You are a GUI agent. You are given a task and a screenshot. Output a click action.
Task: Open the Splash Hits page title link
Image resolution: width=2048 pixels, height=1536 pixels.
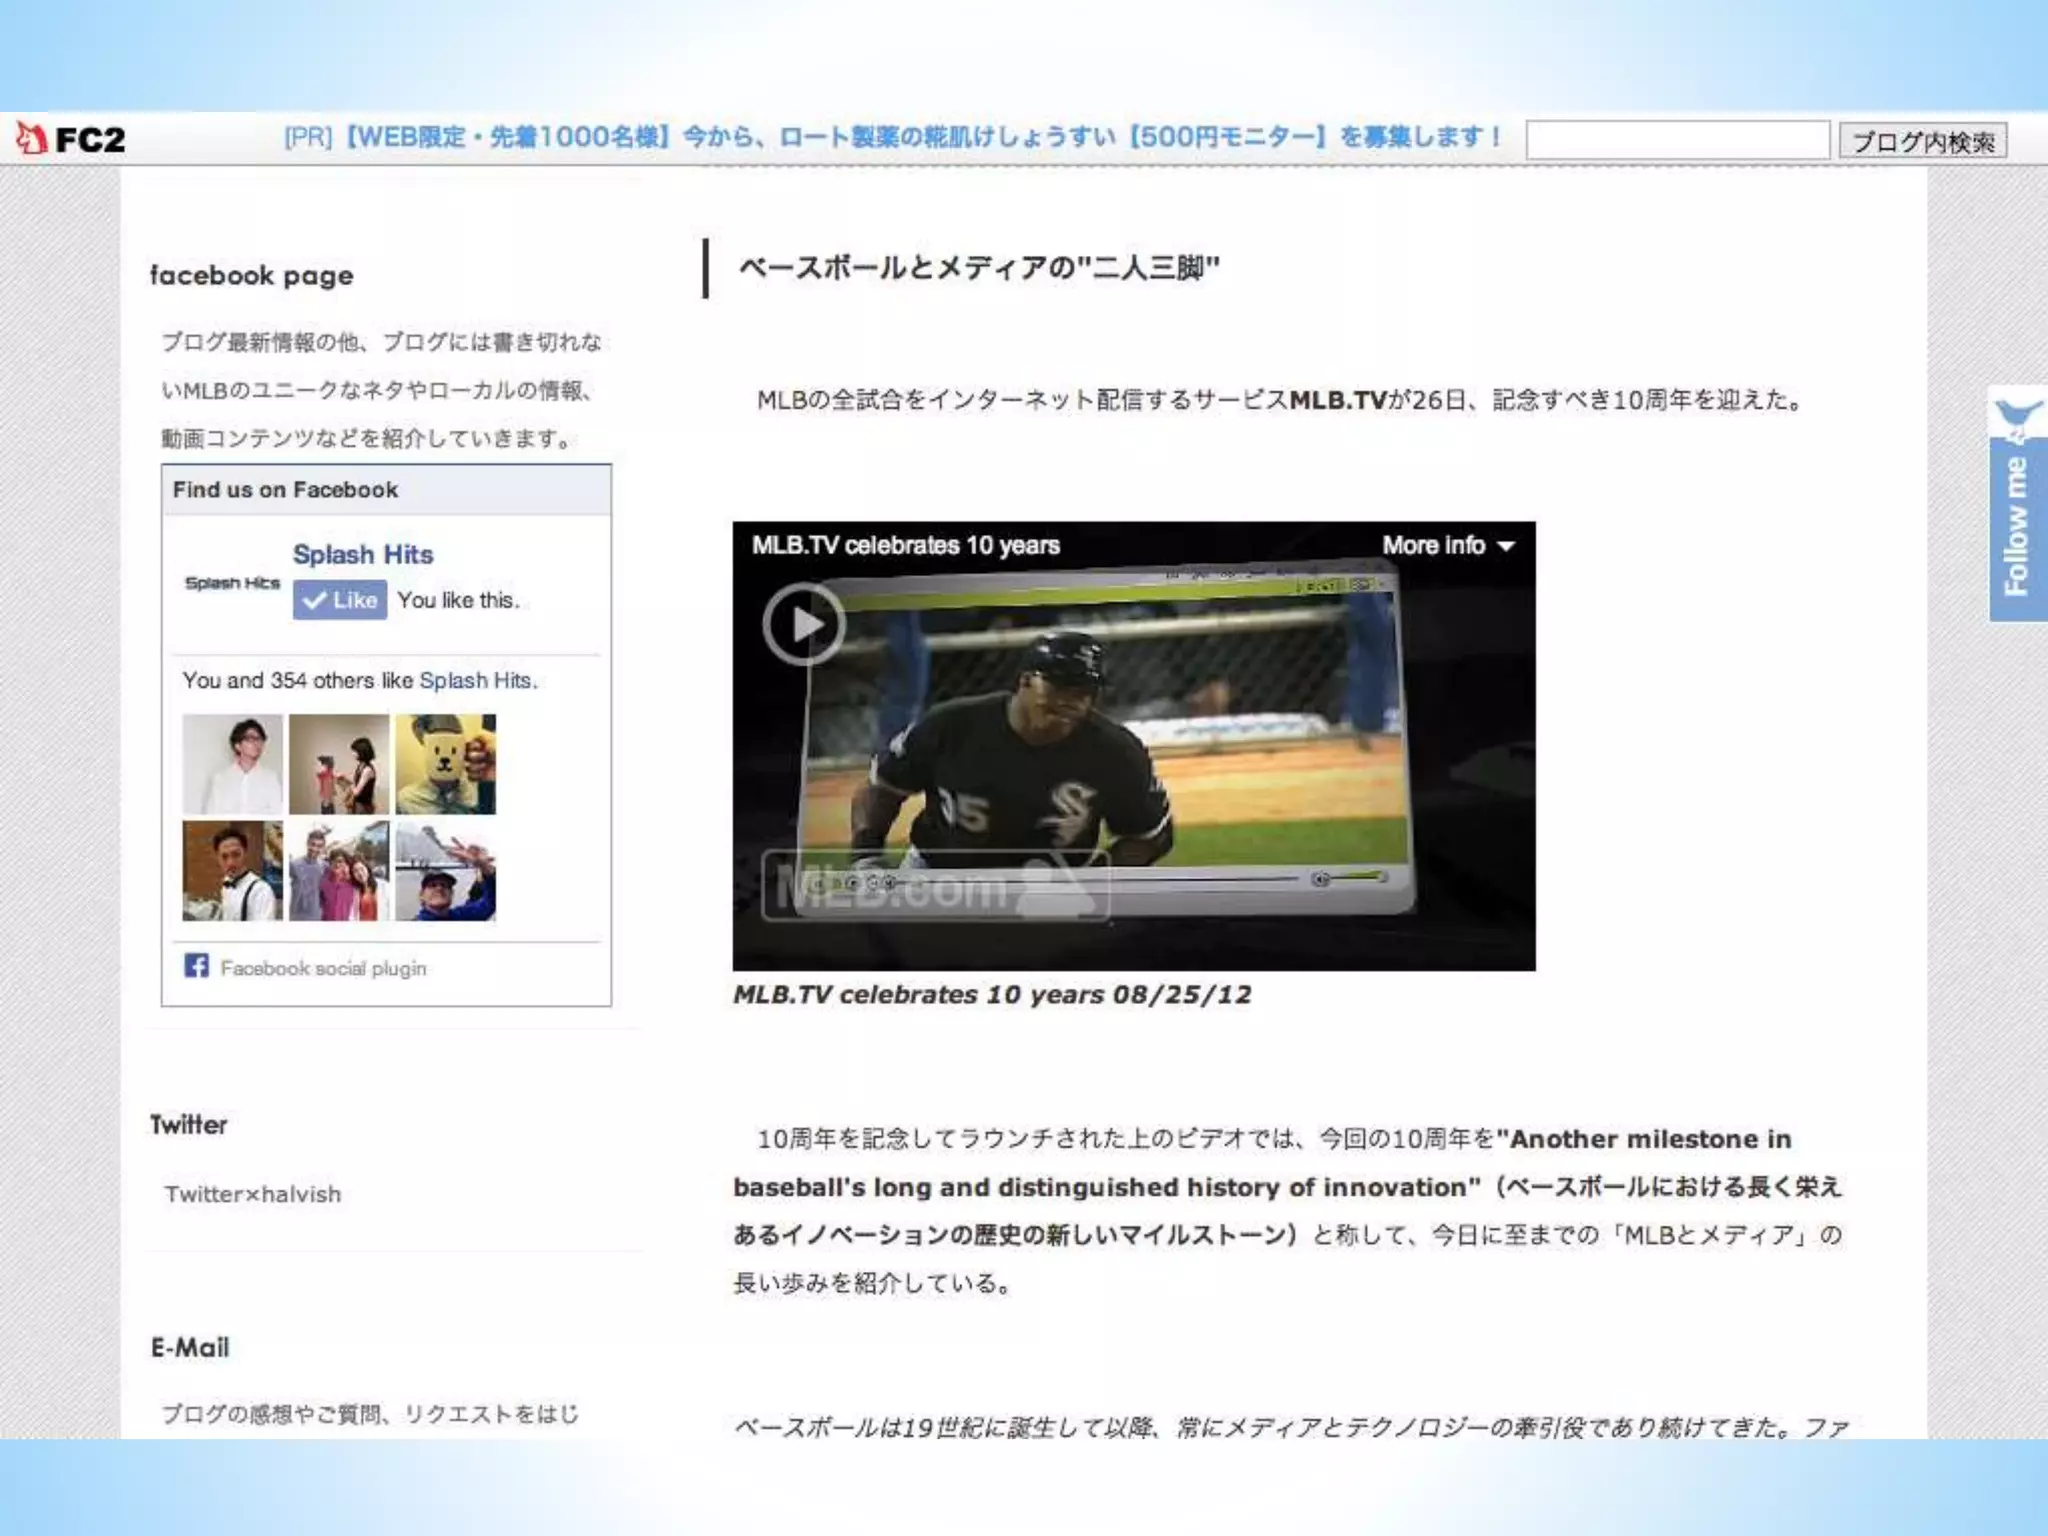[x=363, y=554]
